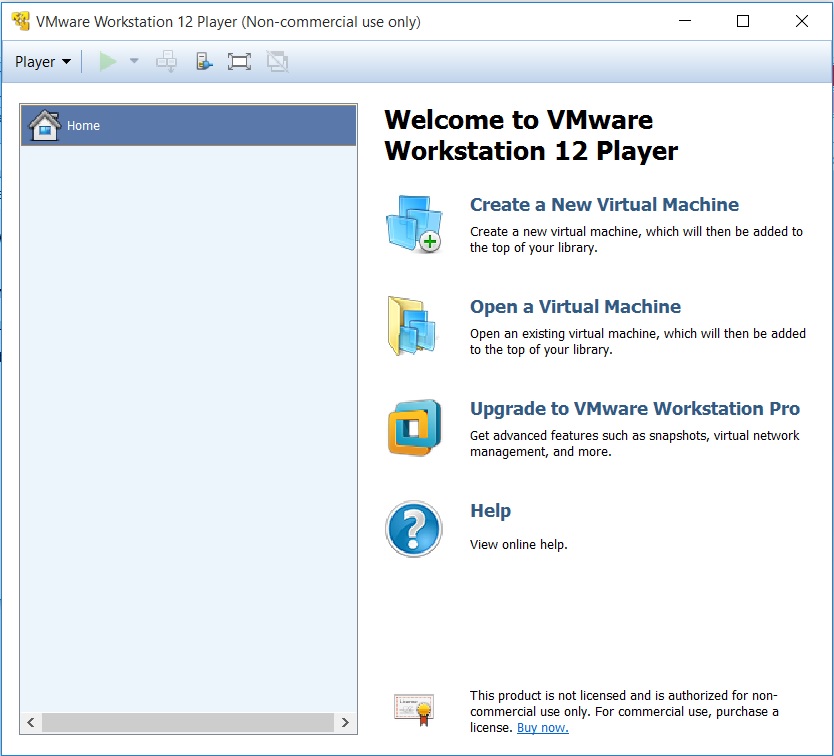Expand the power options arrow beside play
Image resolution: width=834 pixels, height=756 pixels.
(134, 61)
